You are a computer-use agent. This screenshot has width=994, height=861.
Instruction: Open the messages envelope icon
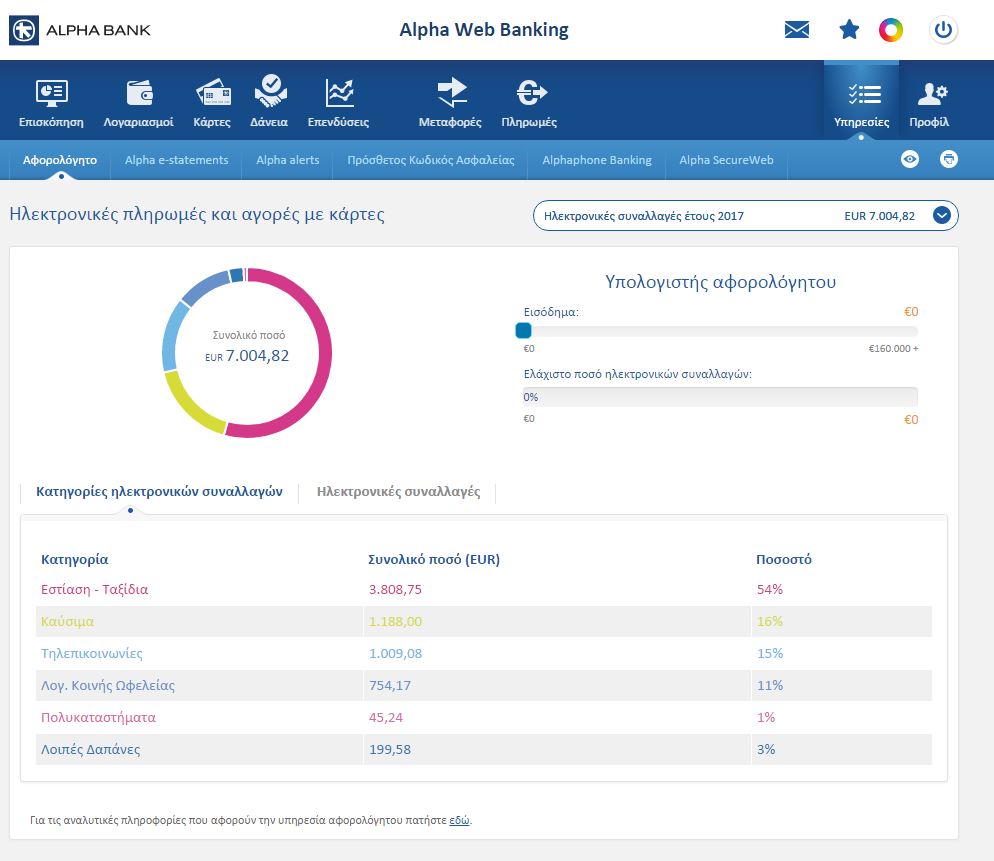pos(796,29)
